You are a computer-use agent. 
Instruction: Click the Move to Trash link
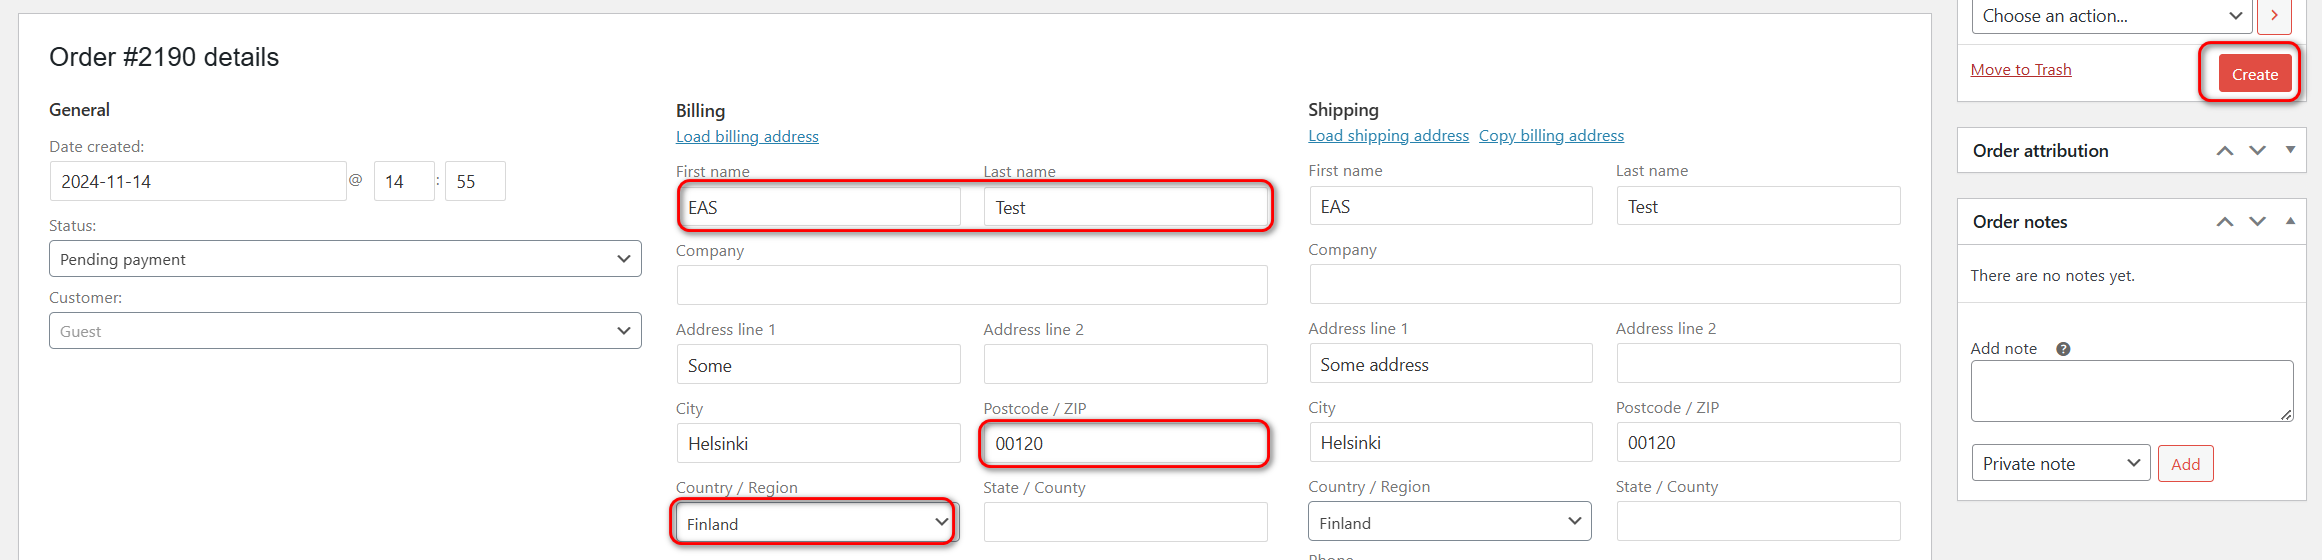point(2020,70)
